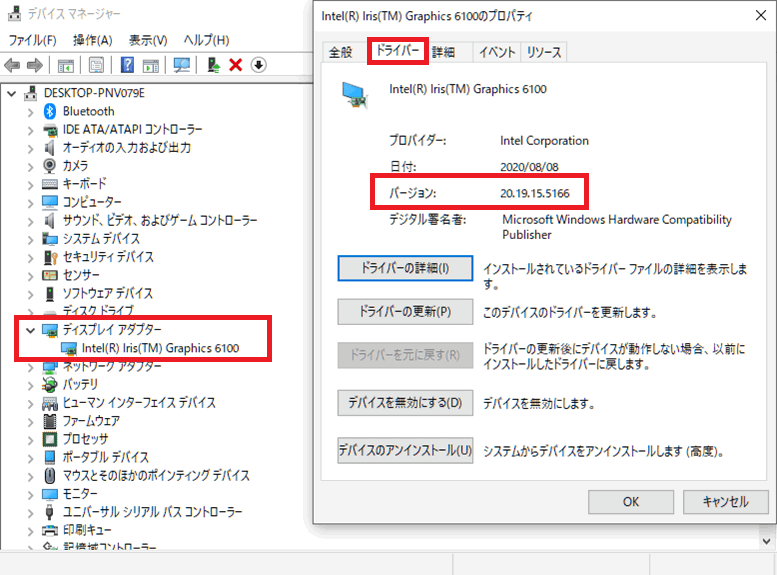Select the ソフトウェア デバイス tree item
777x575 pixels.
[x=108, y=293]
